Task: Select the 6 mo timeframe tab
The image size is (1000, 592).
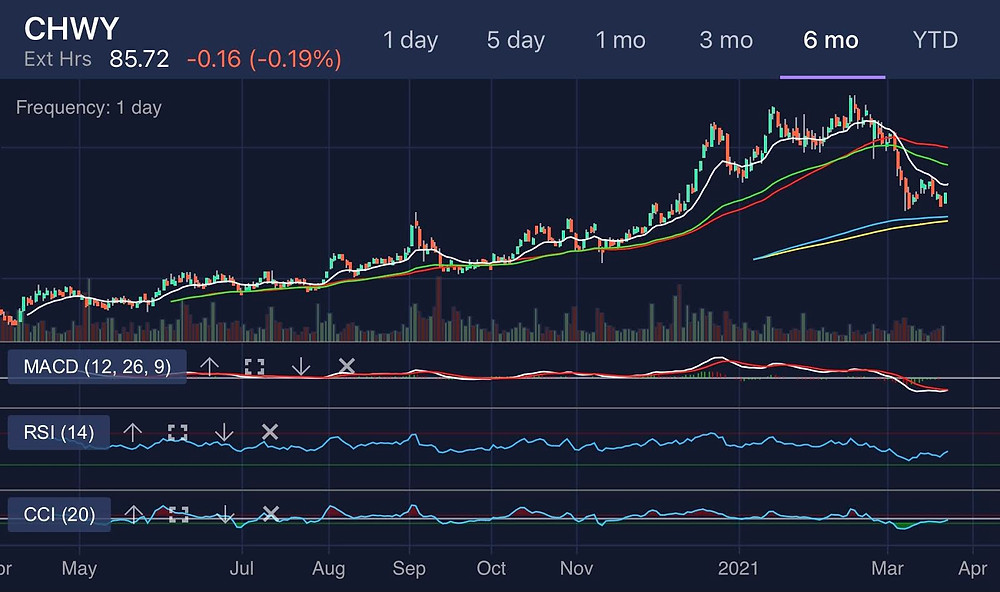Action: click(x=831, y=40)
